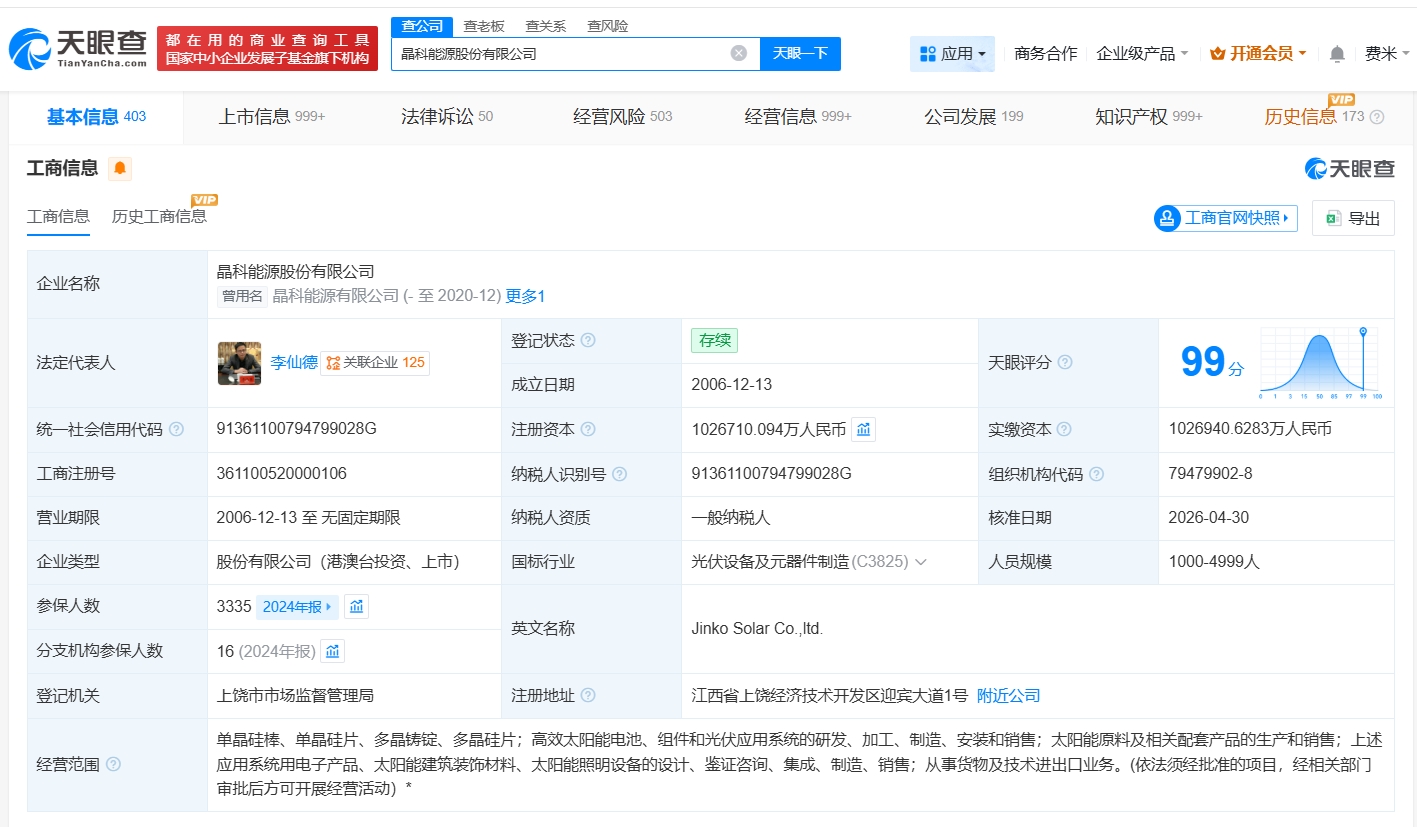This screenshot has height=827, width=1417.
Task: Open the 经营信息 tab
Action: click(798, 117)
